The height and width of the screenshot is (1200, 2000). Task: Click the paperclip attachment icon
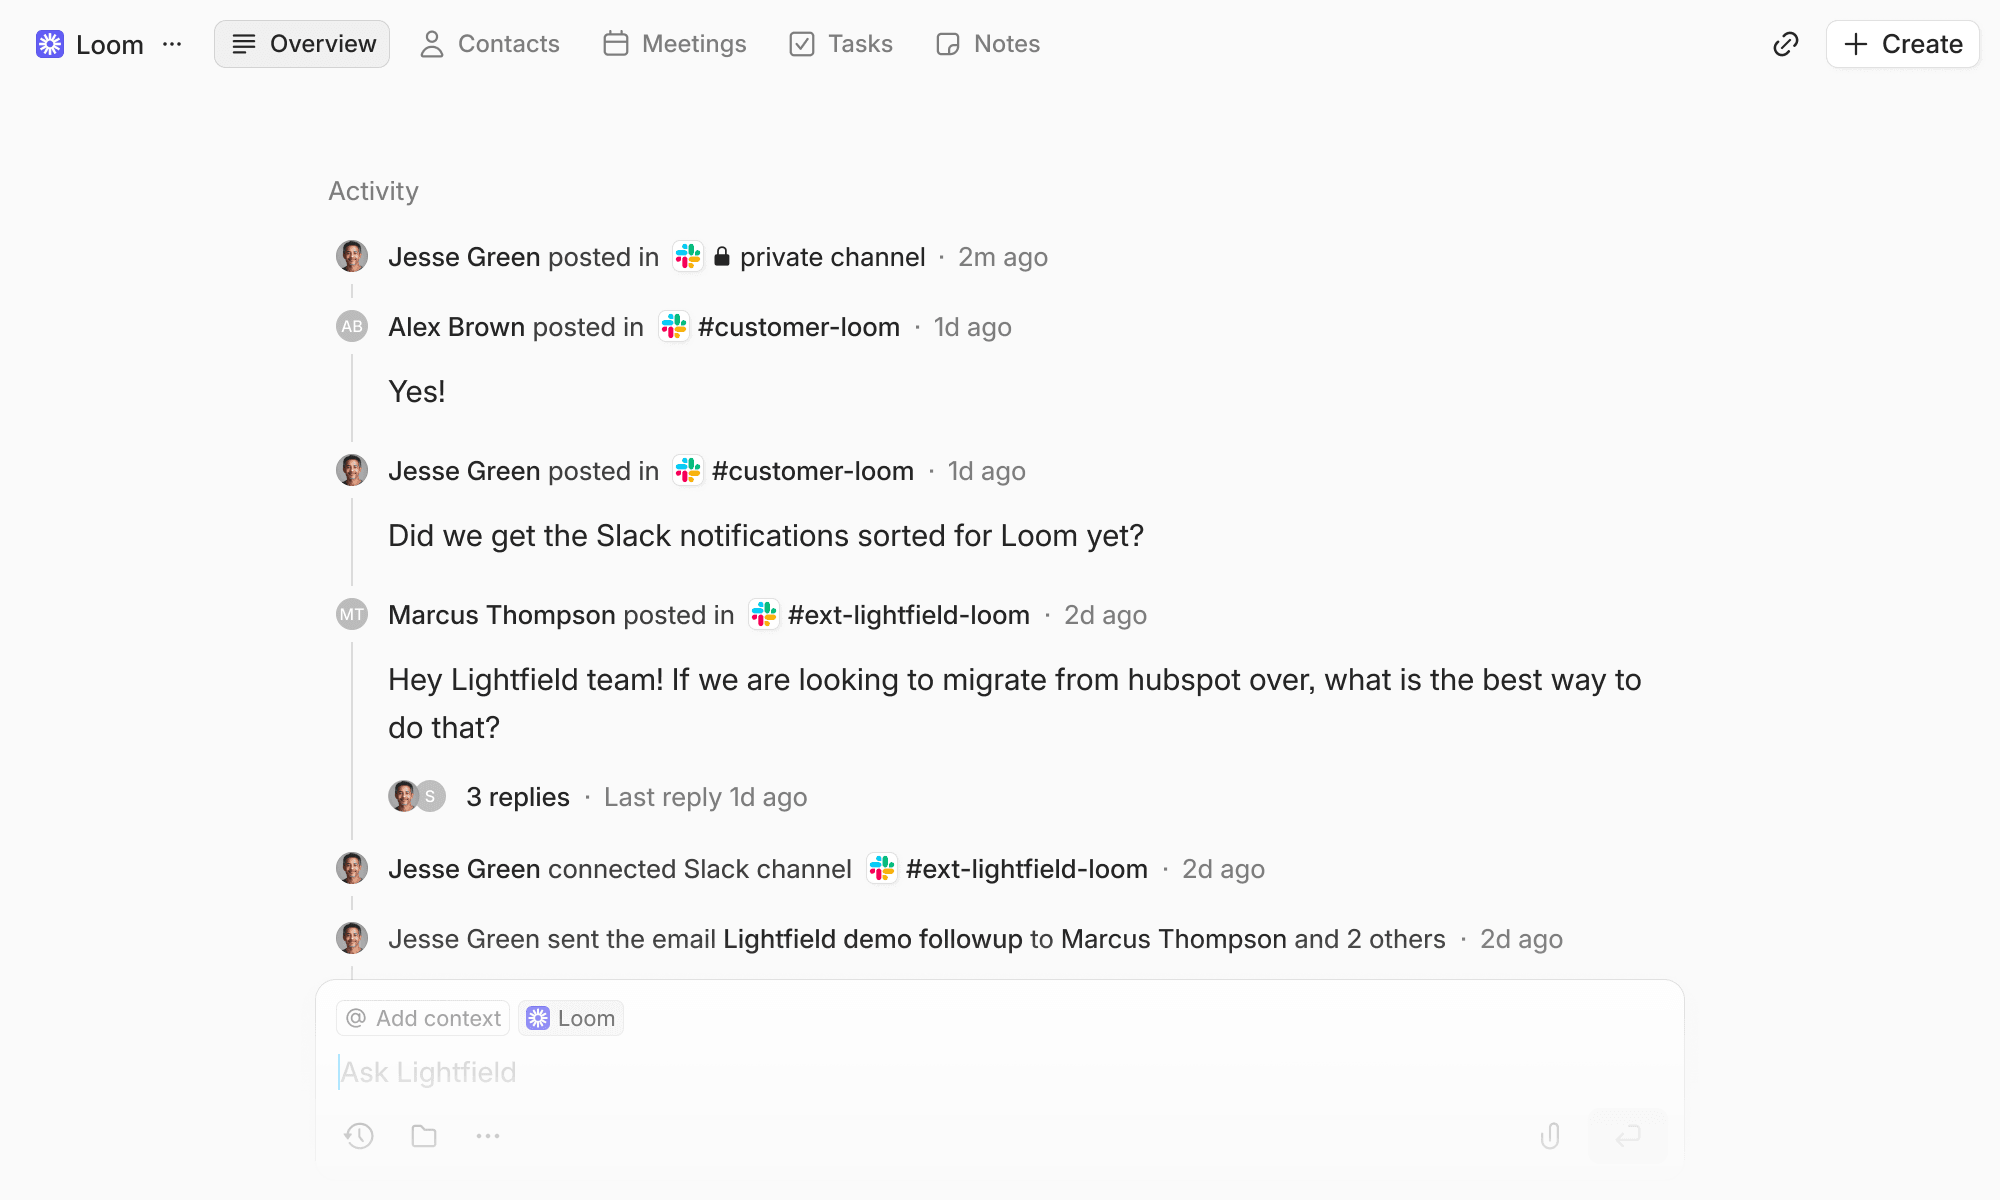[1550, 1136]
